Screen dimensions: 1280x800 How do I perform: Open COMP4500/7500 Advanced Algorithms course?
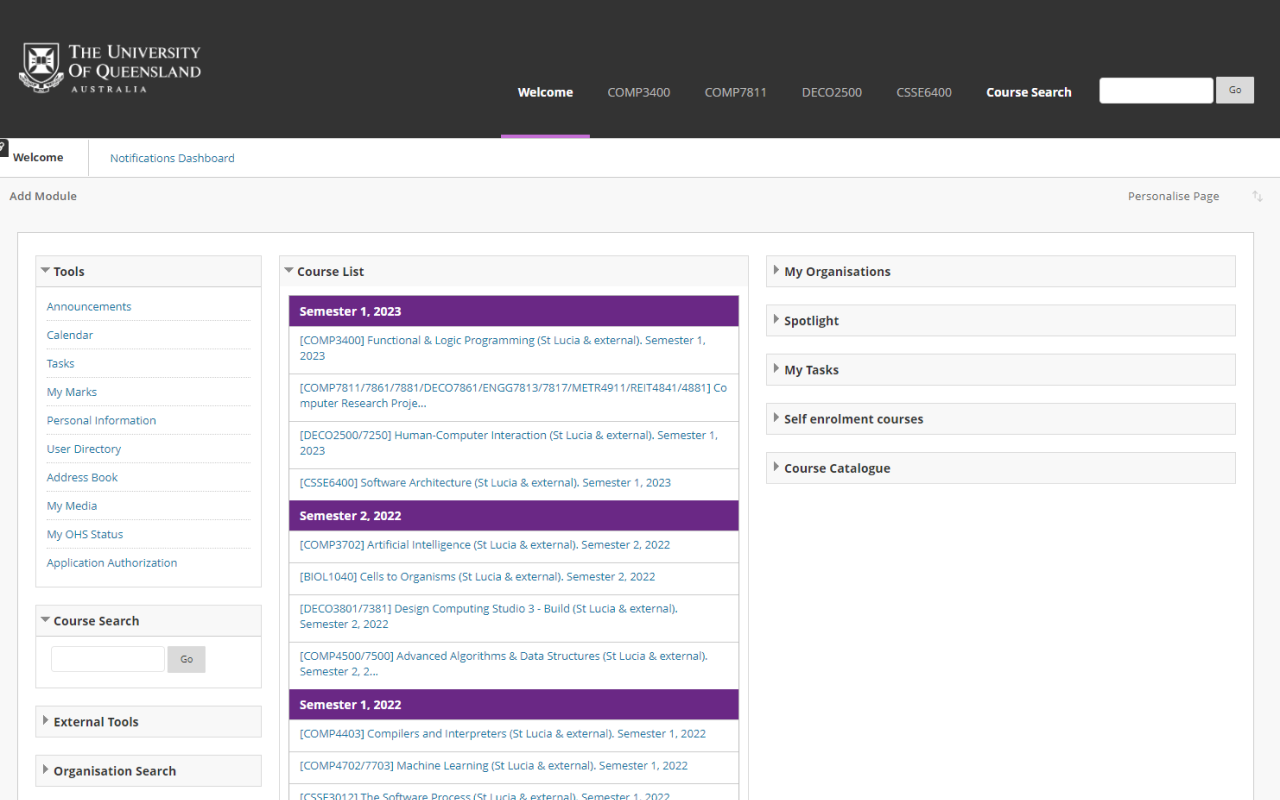tap(504, 664)
